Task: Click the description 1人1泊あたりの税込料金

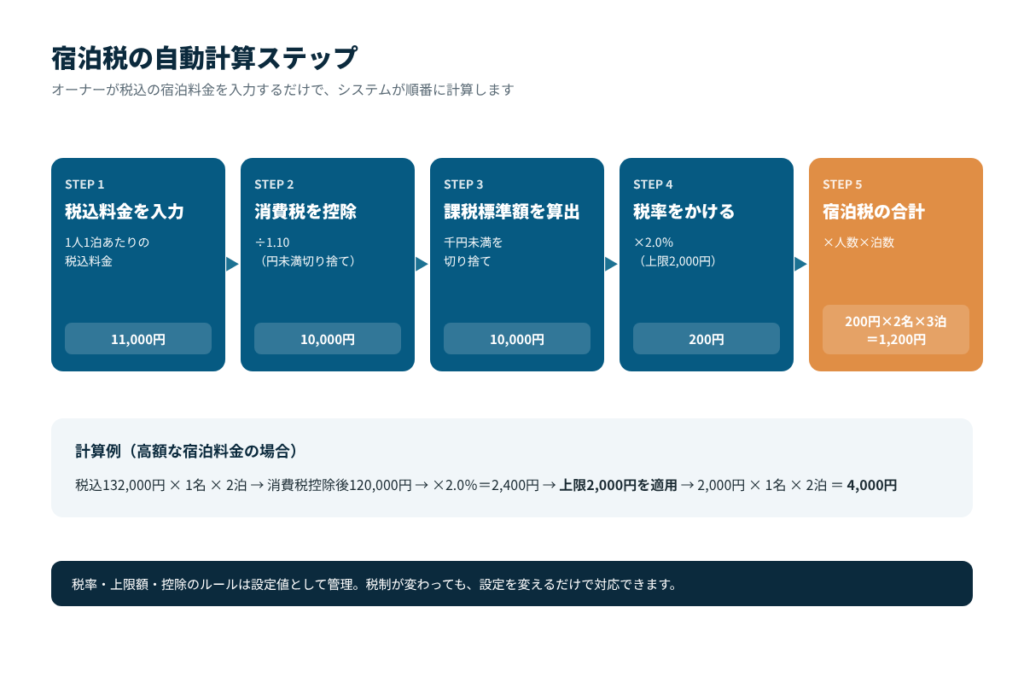Action: click(x=107, y=251)
